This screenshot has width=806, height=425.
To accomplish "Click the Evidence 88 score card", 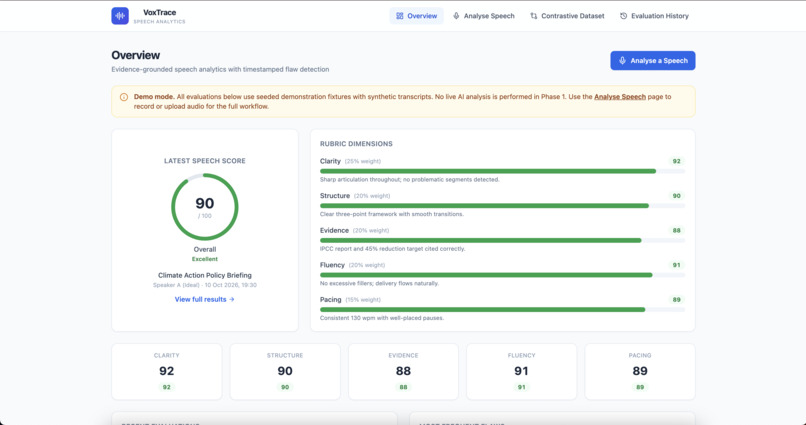I will pos(404,372).
